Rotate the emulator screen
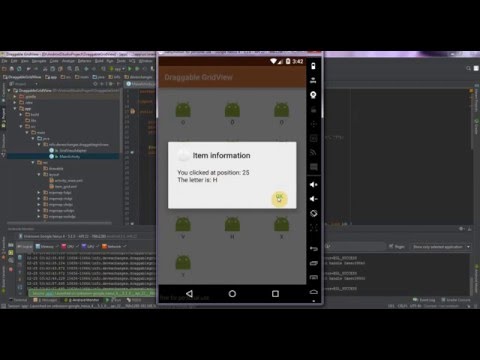Screen dimensions: 480x360 [x=313, y=213]
